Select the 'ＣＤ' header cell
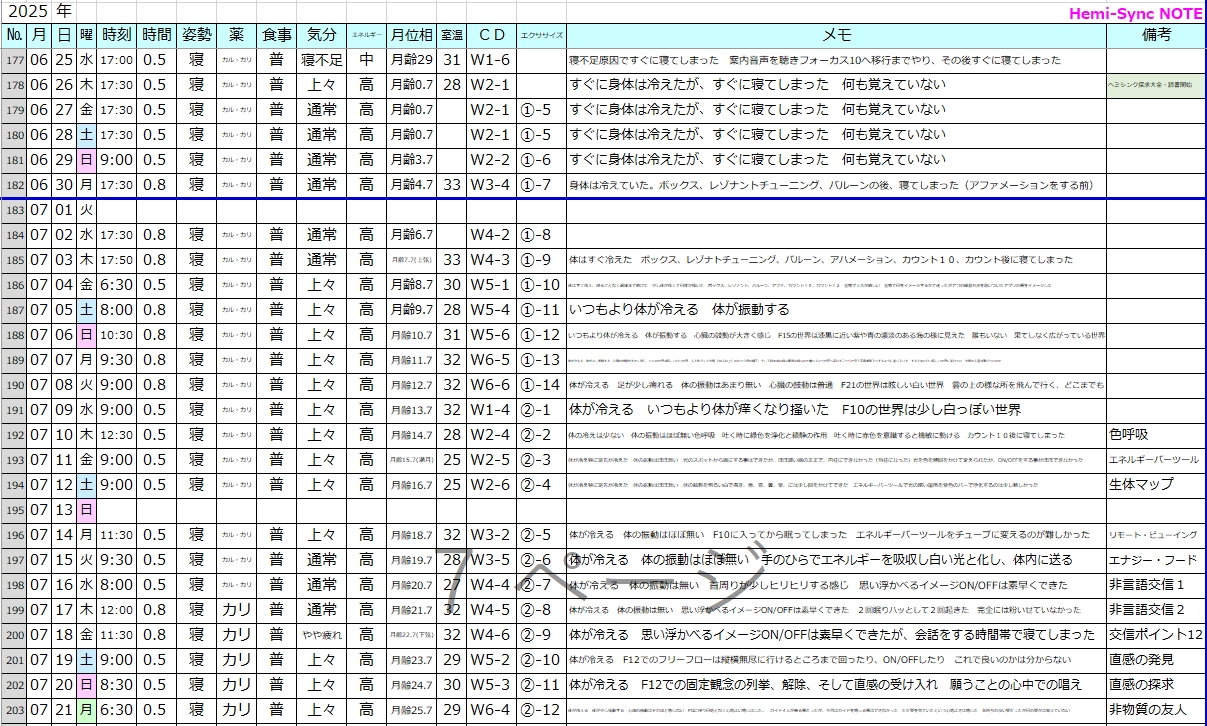Viewport: 1207px width, 726px height. coord(491,35)
